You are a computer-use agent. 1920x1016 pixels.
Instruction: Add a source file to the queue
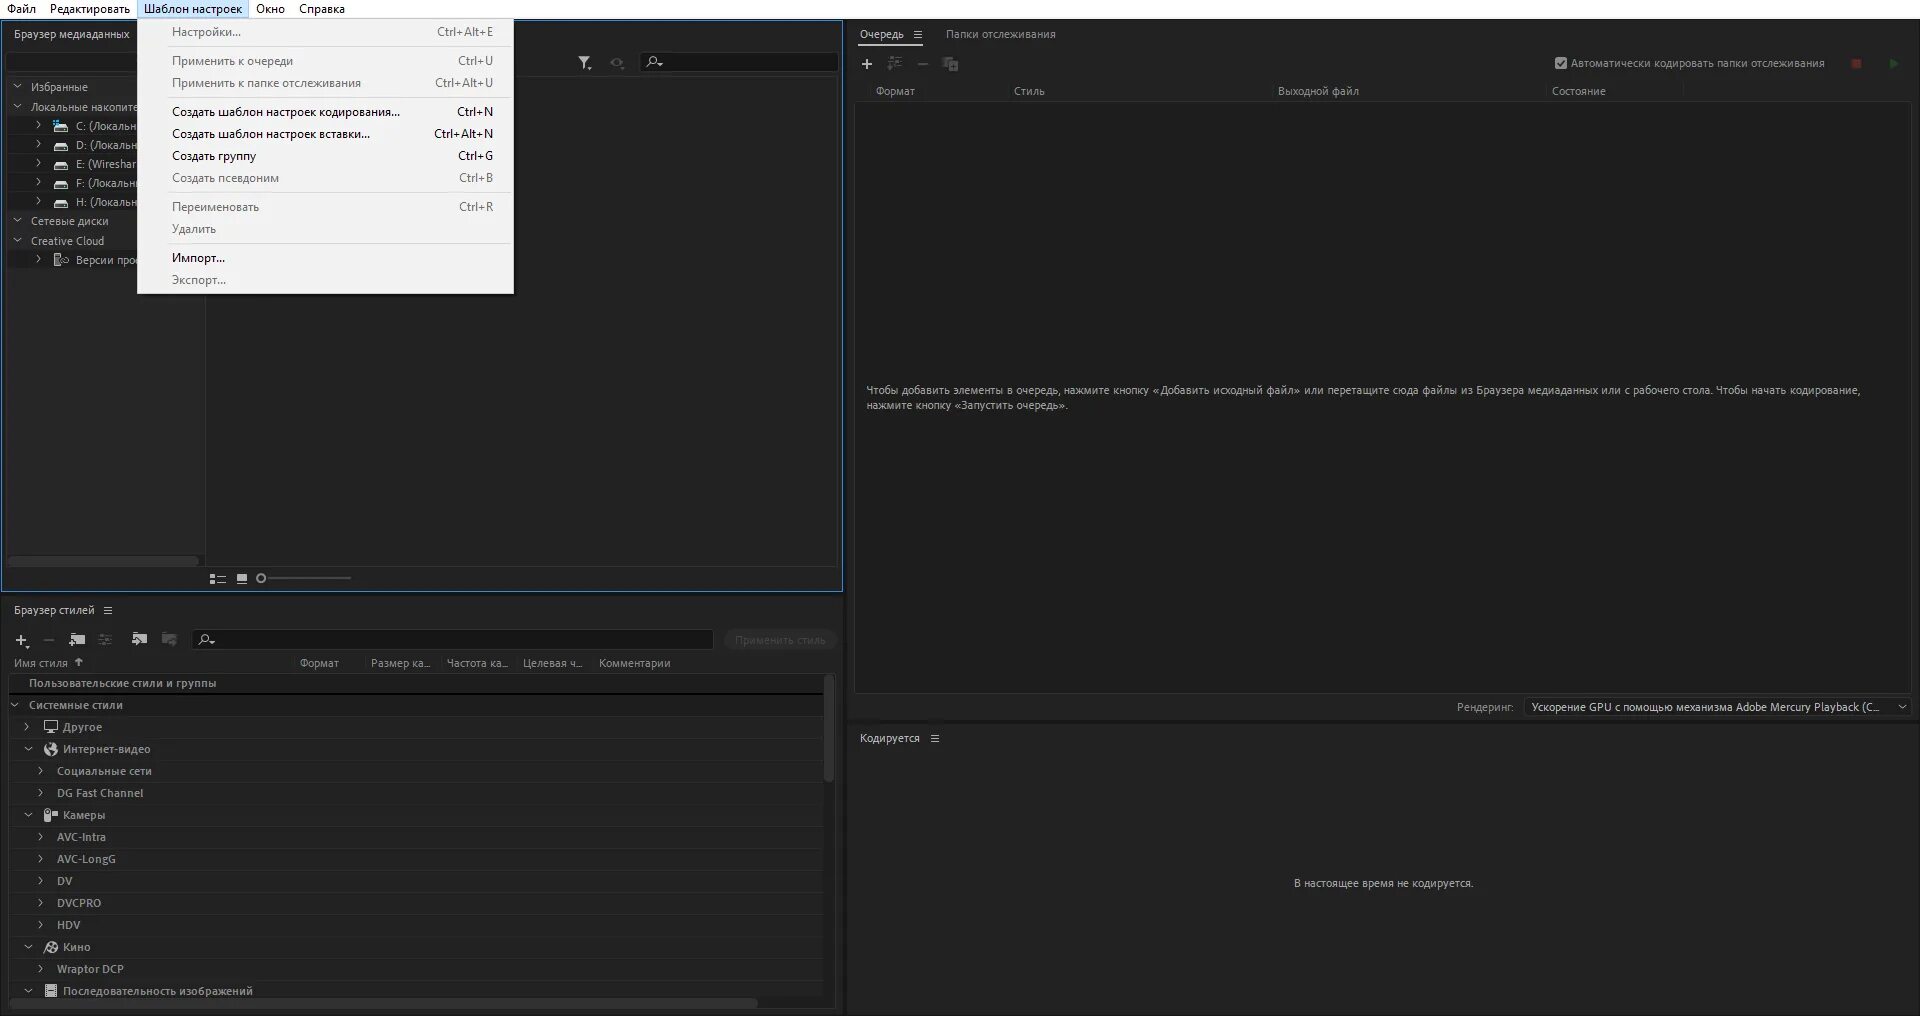(x=867, y=64)
